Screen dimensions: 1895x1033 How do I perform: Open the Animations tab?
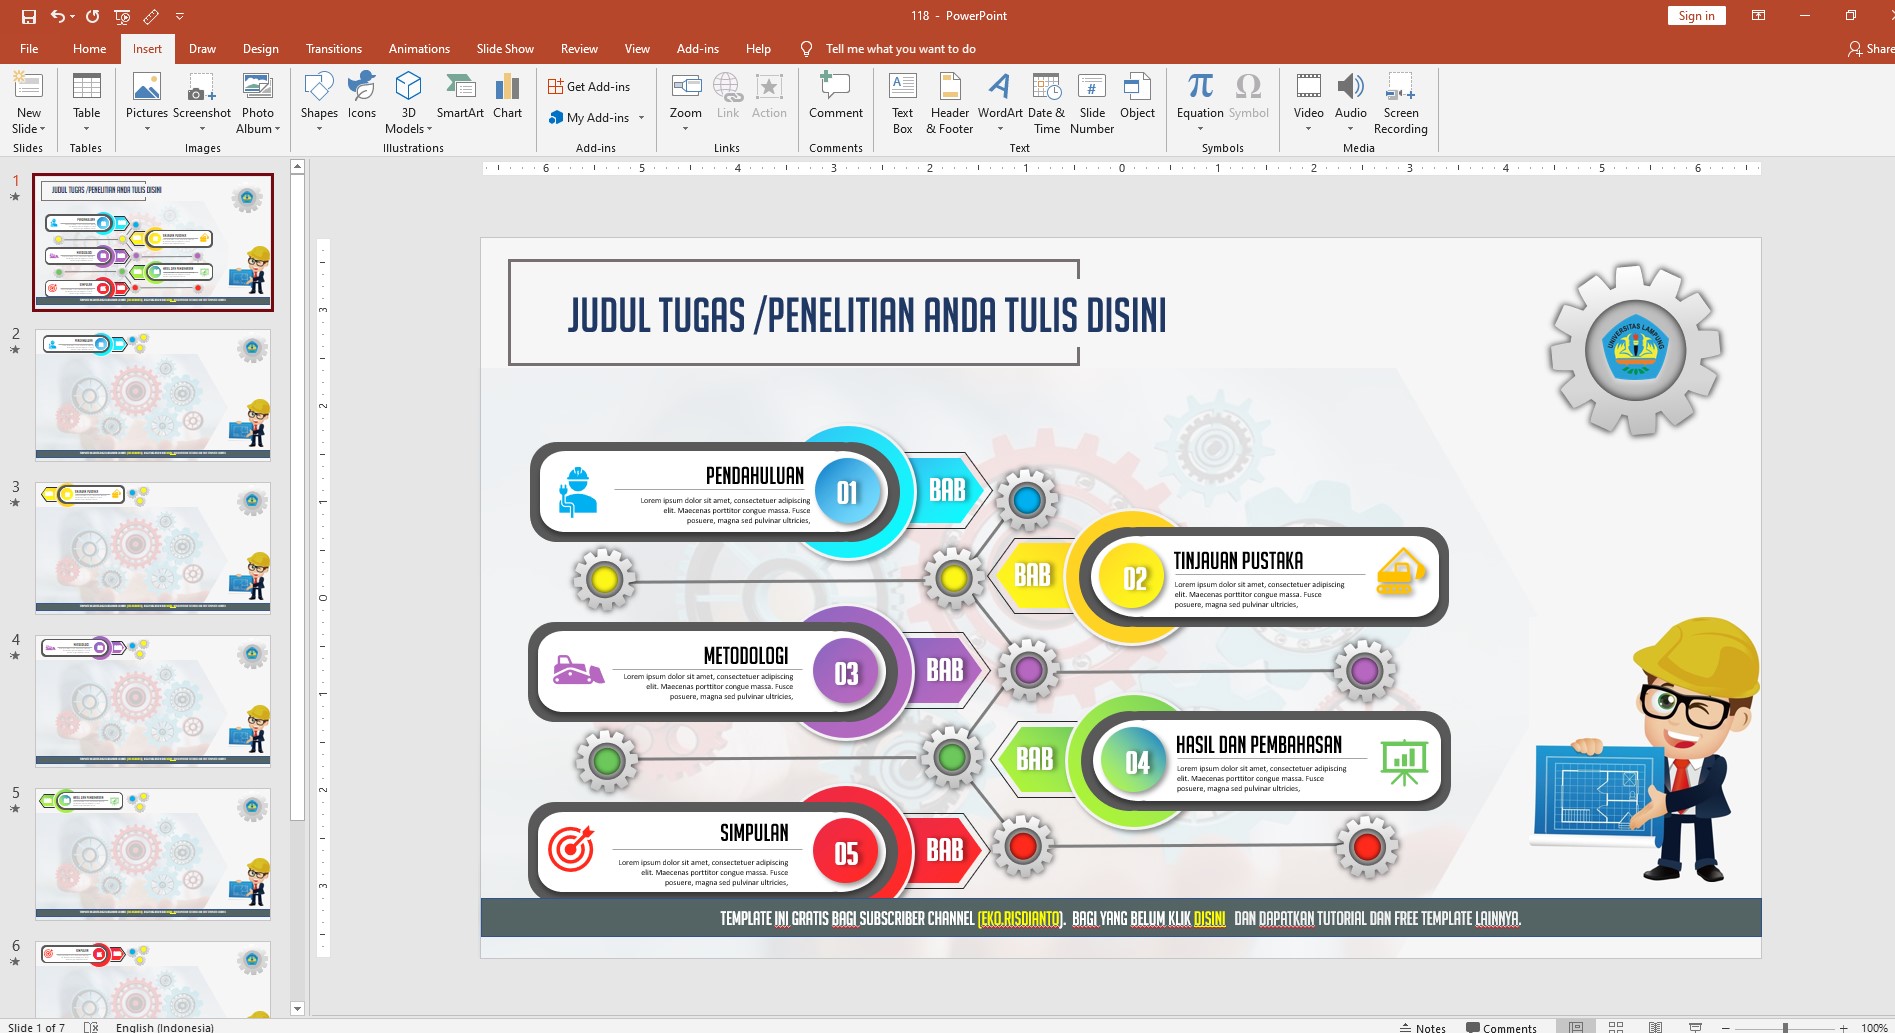tap(419, 49)
